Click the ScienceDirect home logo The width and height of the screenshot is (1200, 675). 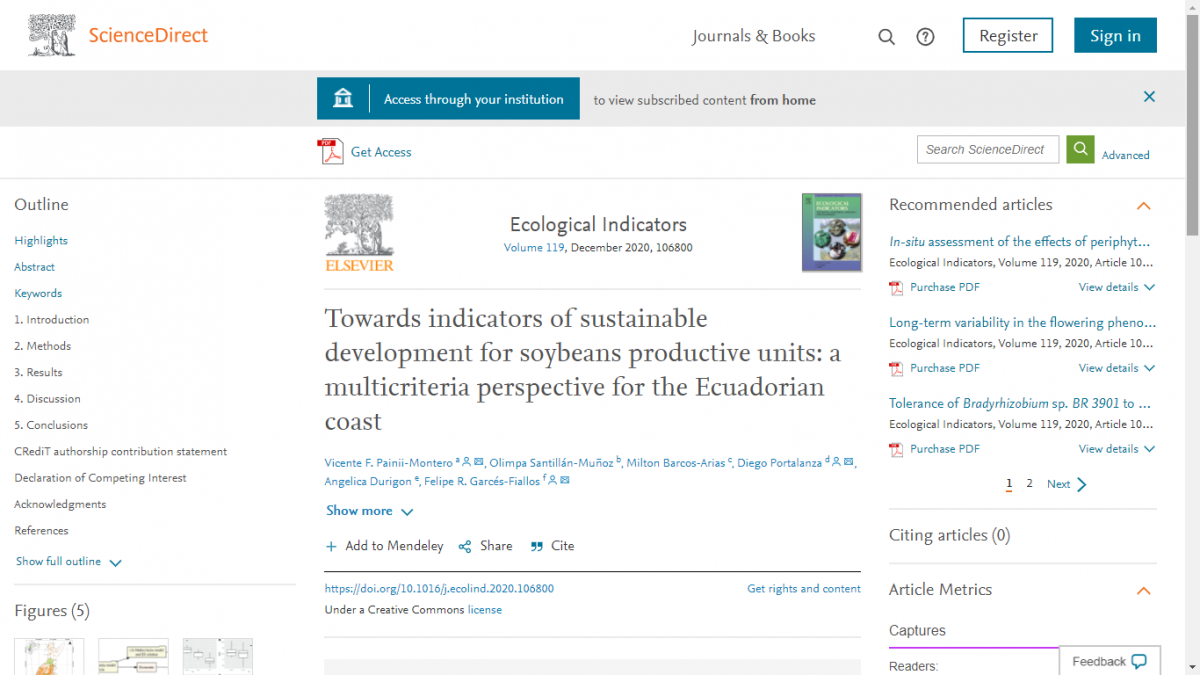(x=118, y=35)
